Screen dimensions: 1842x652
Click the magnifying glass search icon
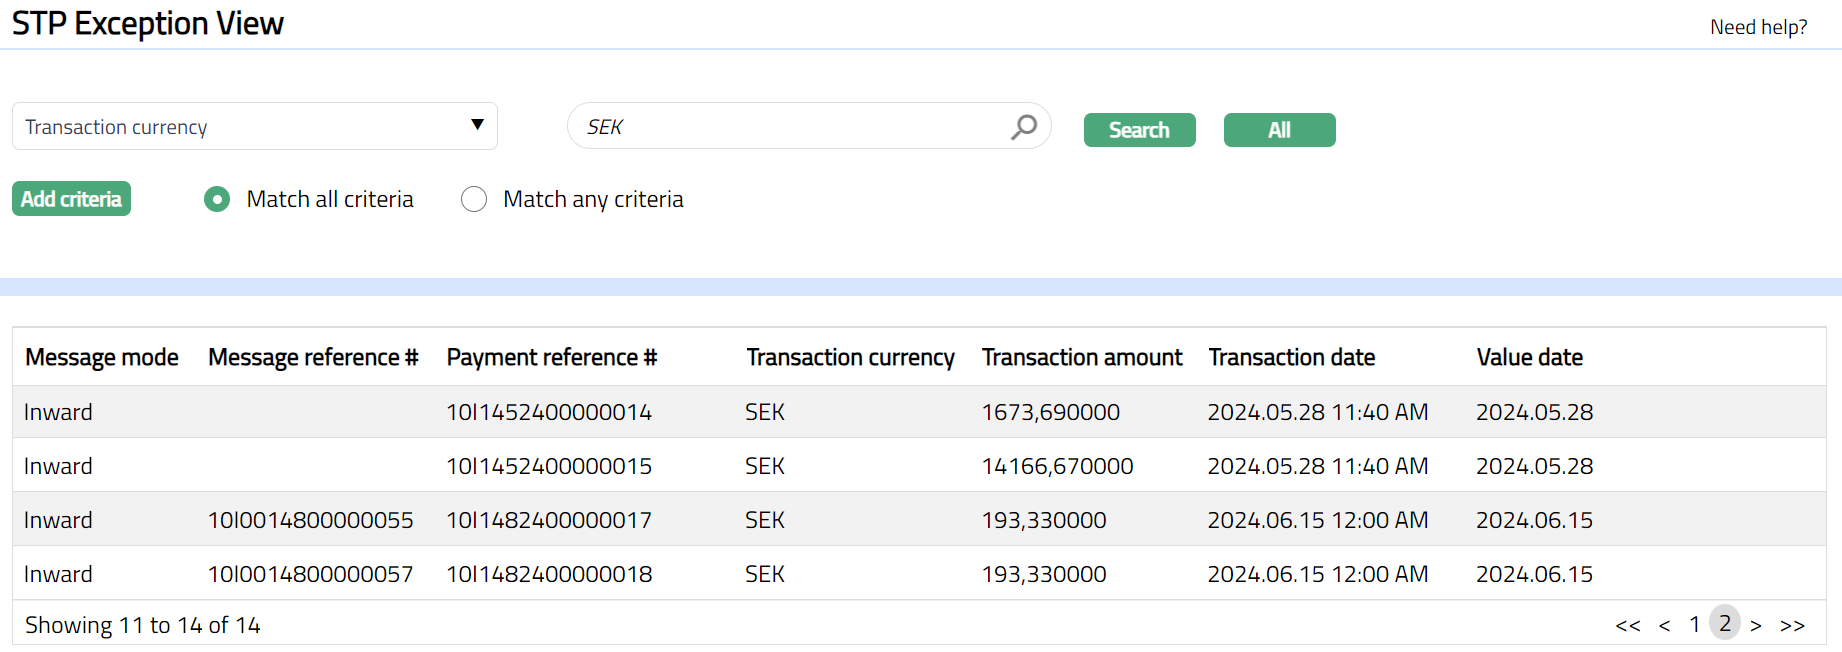[1023, 127]
